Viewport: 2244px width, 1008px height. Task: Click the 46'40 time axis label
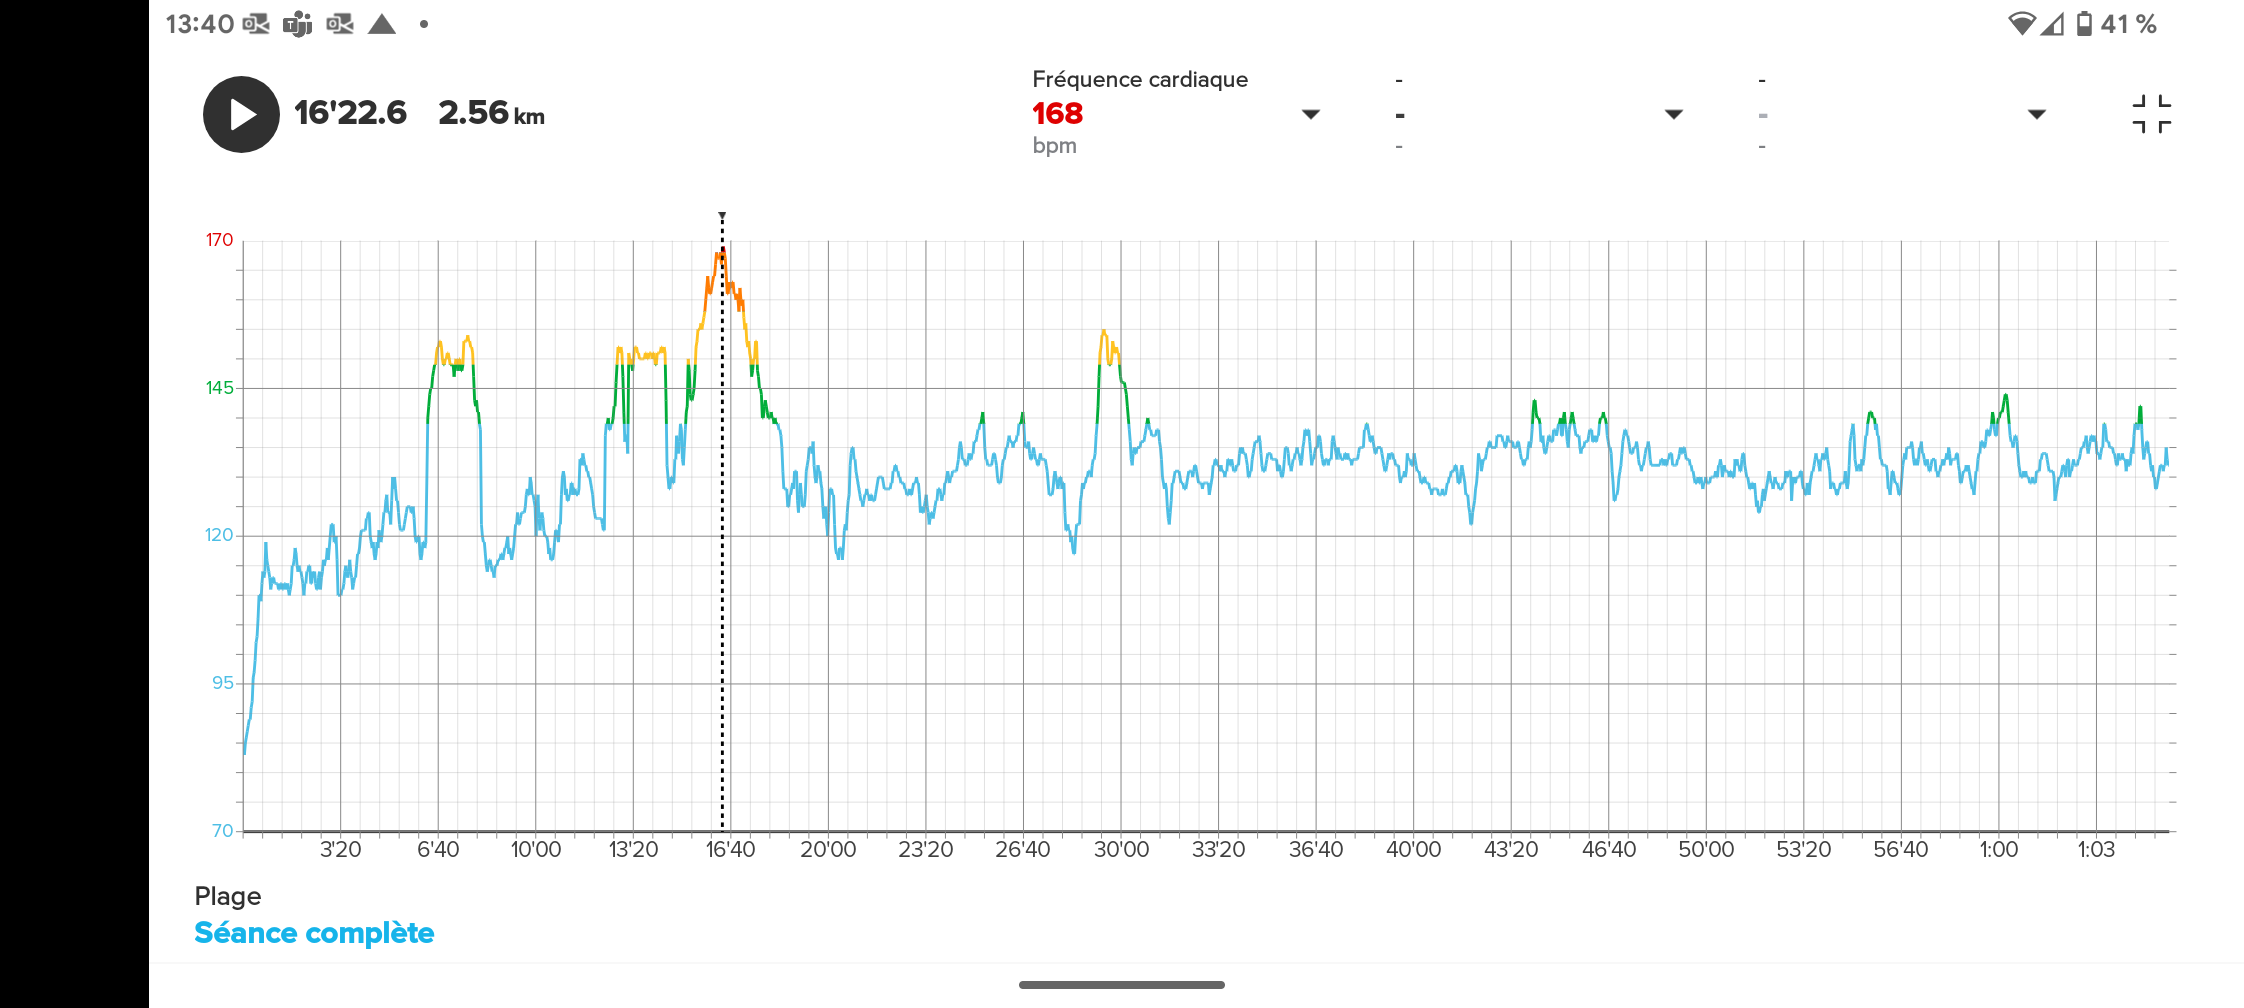pyautogui.click(x=1609, y=850)
